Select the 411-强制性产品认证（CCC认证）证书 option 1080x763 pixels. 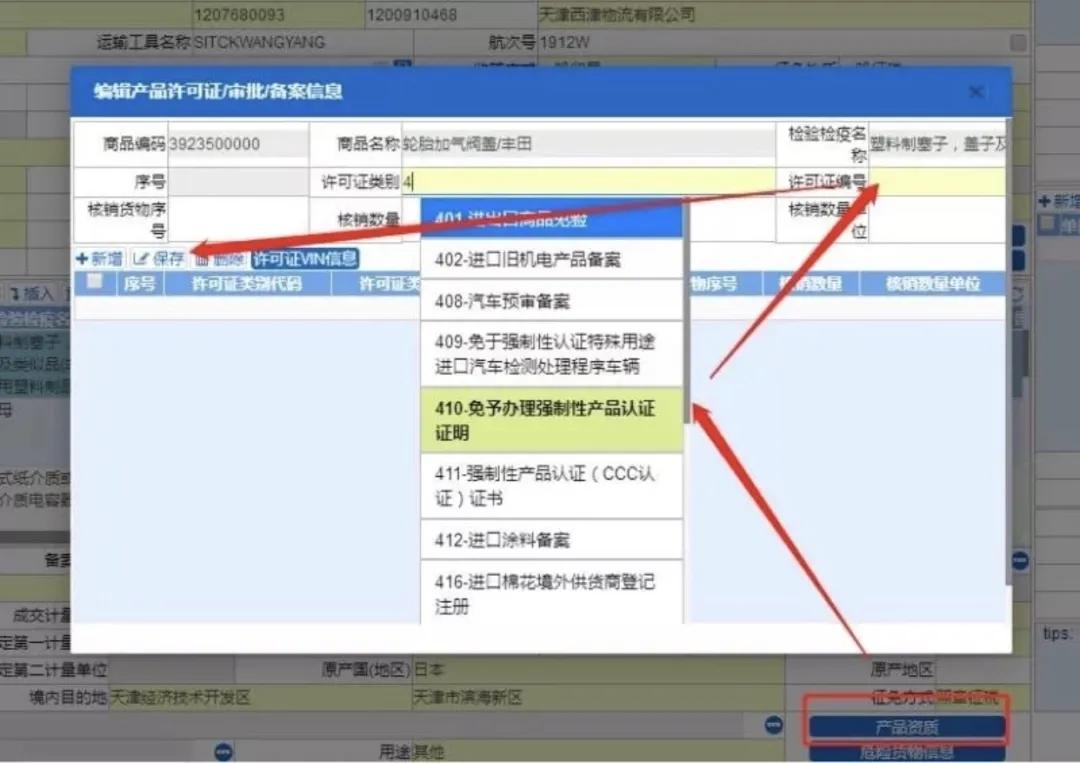point(553,486)
